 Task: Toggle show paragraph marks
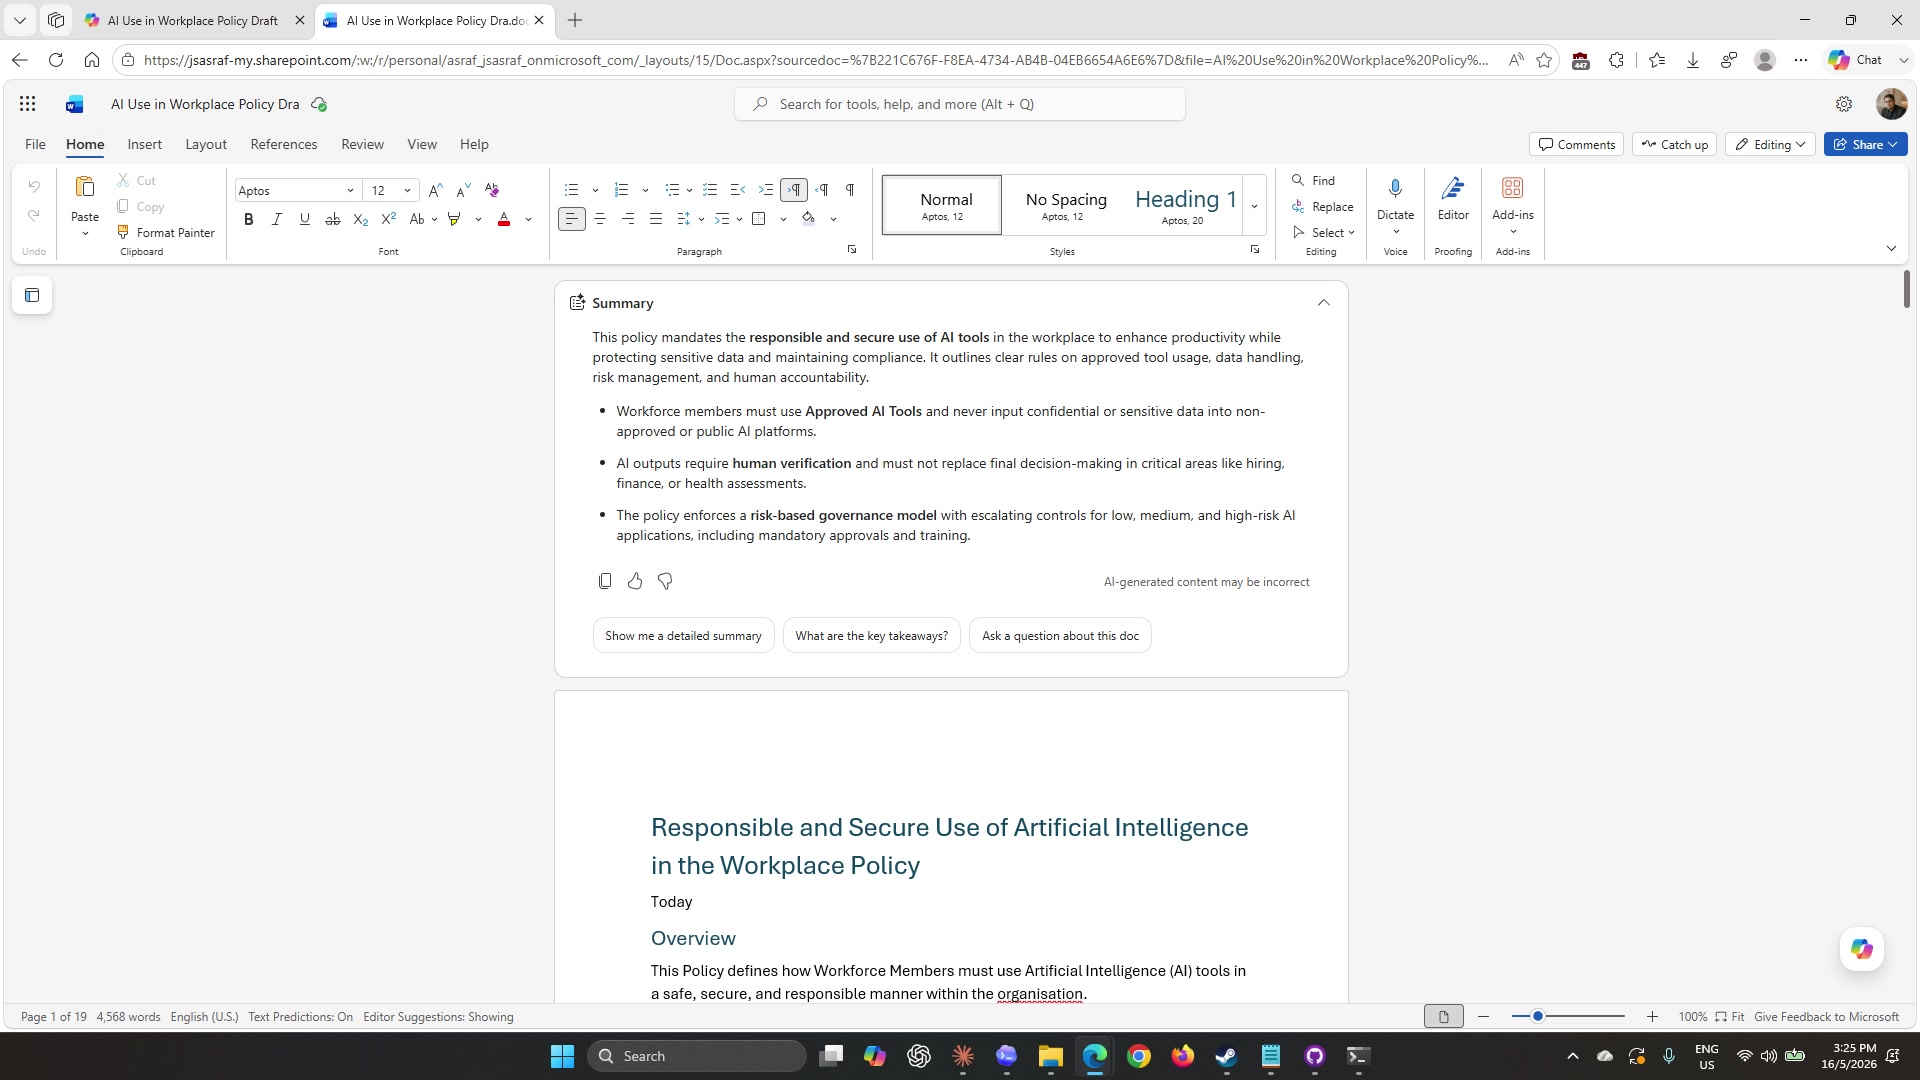click(x=850, y=190)
